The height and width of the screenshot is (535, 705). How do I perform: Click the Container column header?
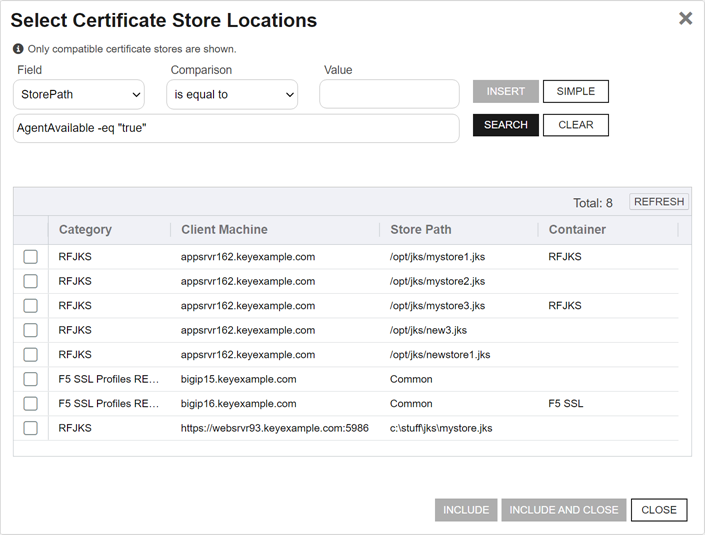tap(577, 230)
